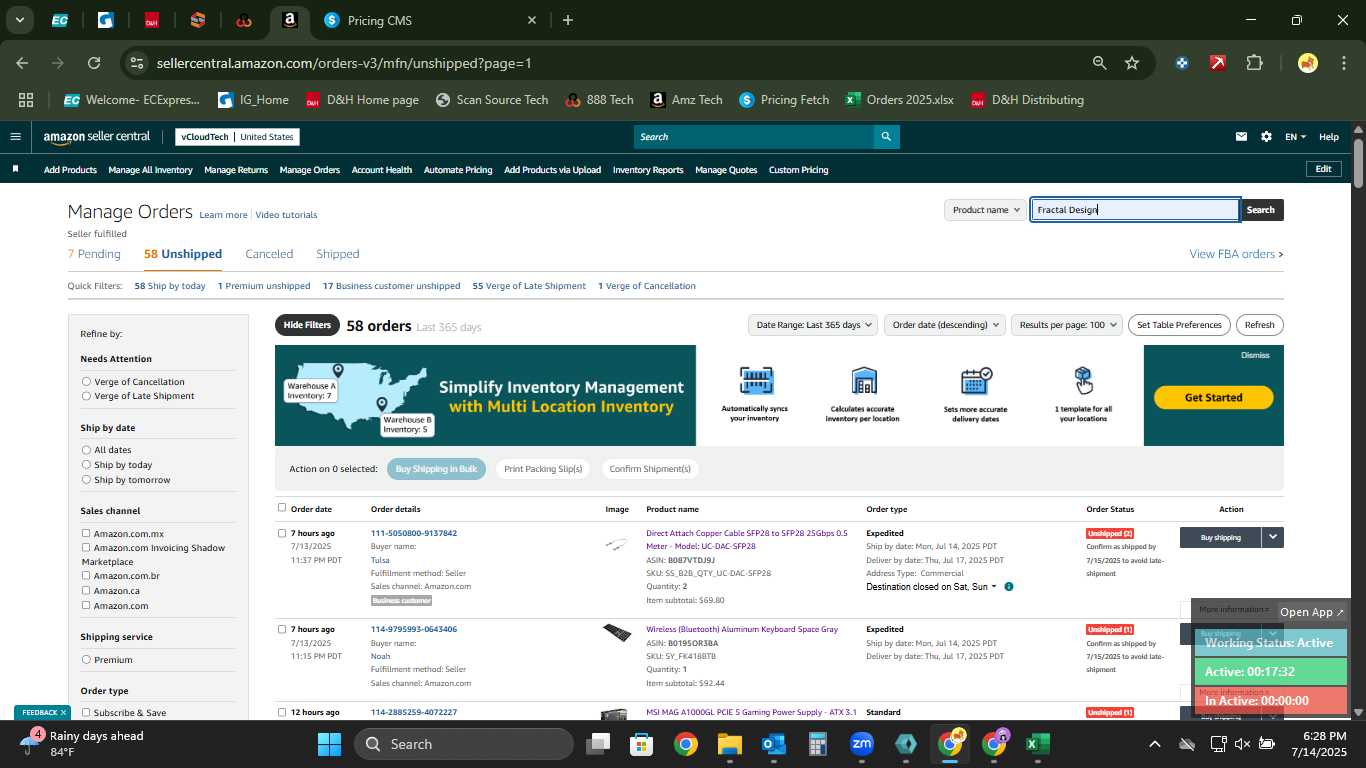
Task: Select Ship by tomorrow radio option
Action: pyautogui.click(x=86, y=480)
